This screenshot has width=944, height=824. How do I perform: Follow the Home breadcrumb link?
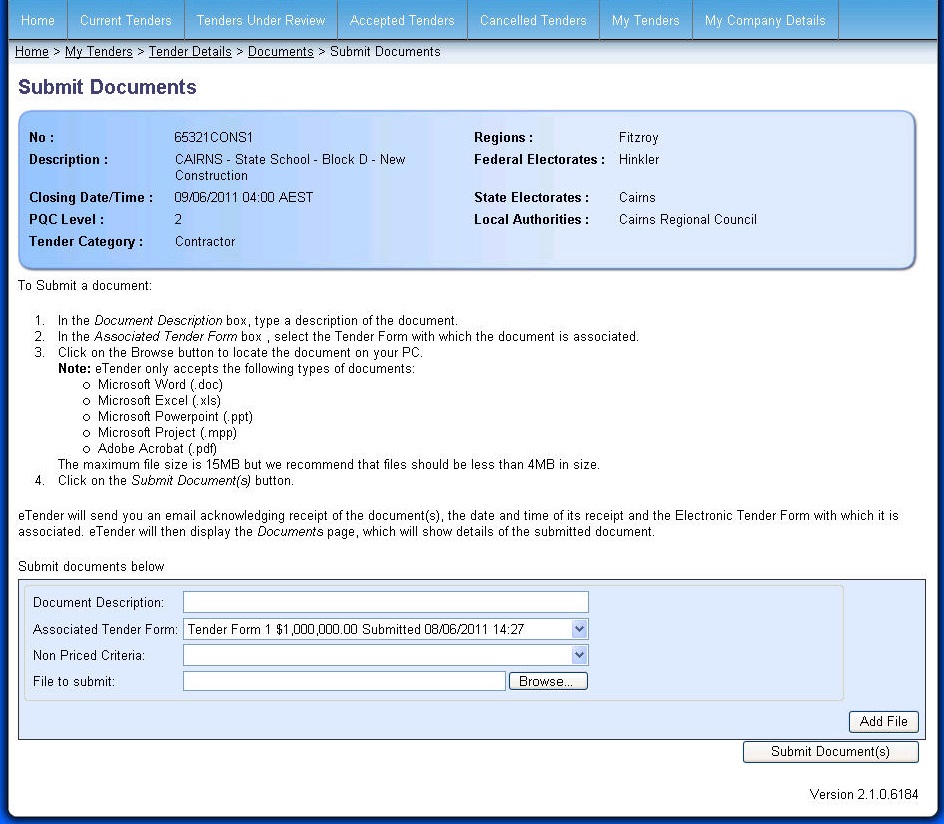[x=31, y=51]
